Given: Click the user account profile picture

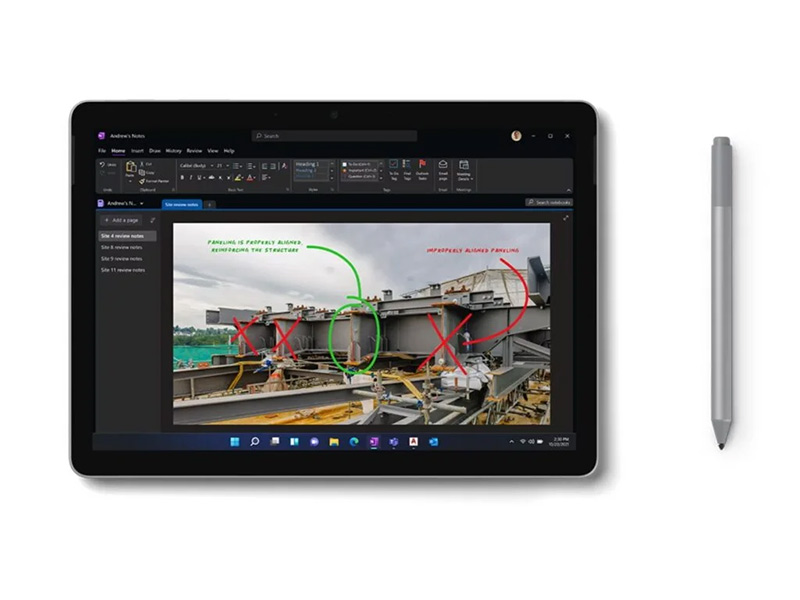Looking at the screenshot, I should point(516,136).
